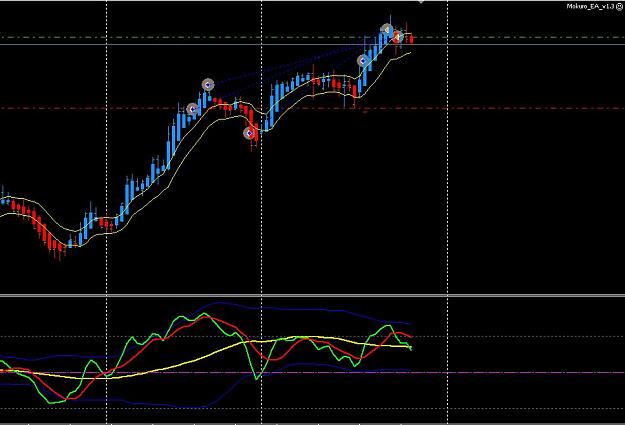This screenshot has height=425, width=625.
Task: Click the last red candle on the chart
Action: (x=411, y=39)
